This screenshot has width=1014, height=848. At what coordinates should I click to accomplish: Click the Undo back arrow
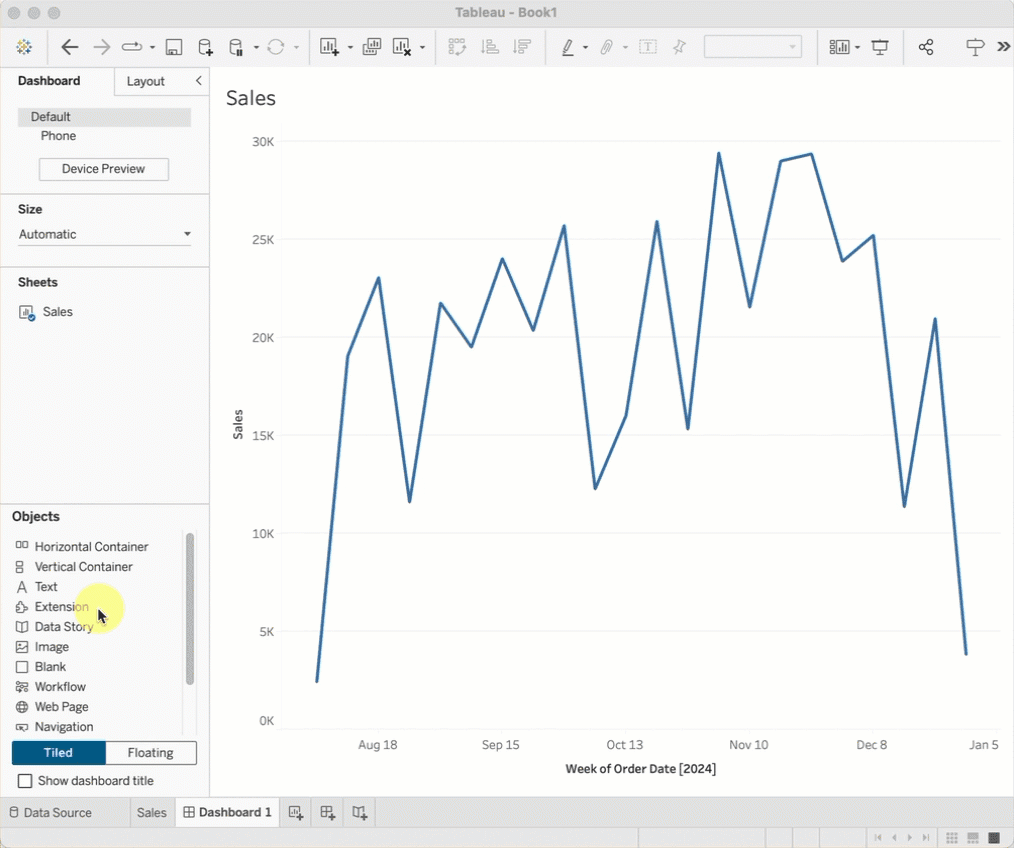click(69, 47)
